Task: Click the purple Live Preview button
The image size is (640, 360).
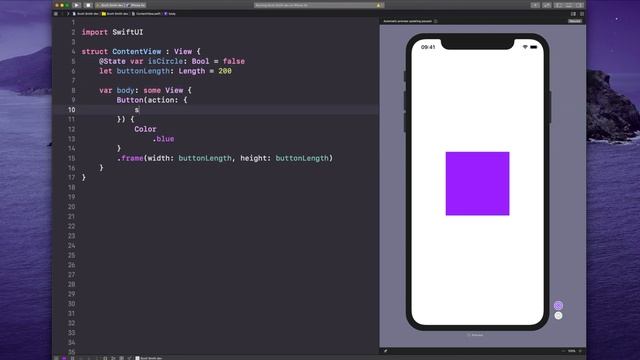Action: (558, 305)
